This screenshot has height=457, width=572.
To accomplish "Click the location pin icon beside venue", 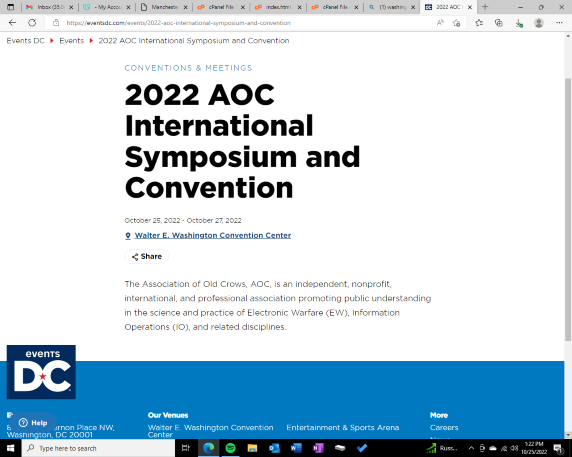I will [128, 236].
